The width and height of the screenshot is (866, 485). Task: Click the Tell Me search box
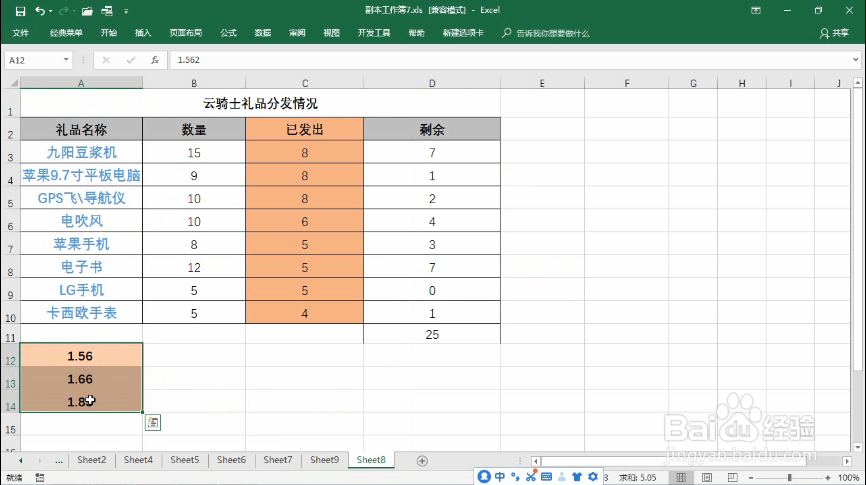coord(546,33)
